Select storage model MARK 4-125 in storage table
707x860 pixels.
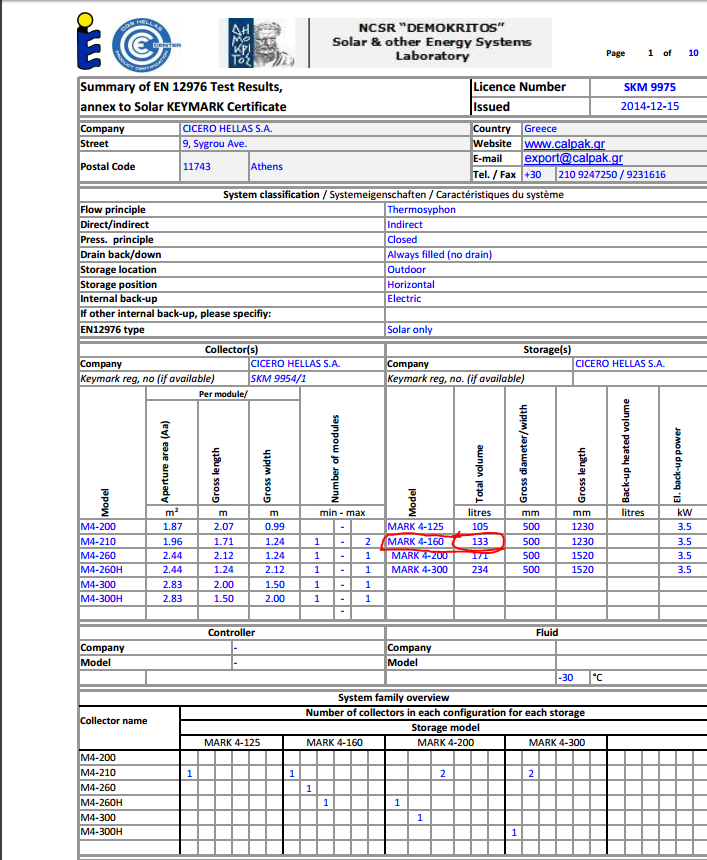pos(415,527)
